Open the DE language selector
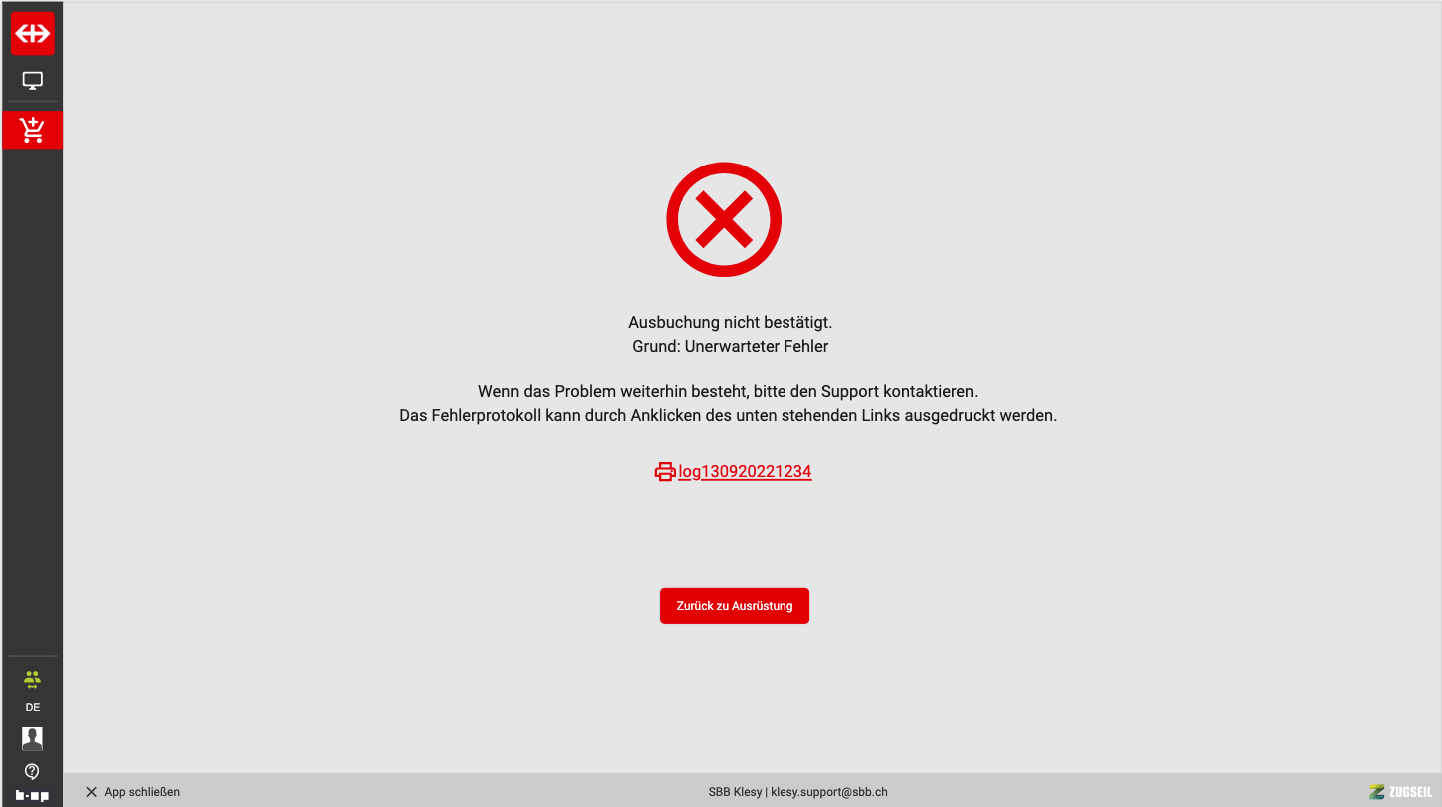Image resolution: width=1442 pixels, height=807 pixels. coord(32,707)
